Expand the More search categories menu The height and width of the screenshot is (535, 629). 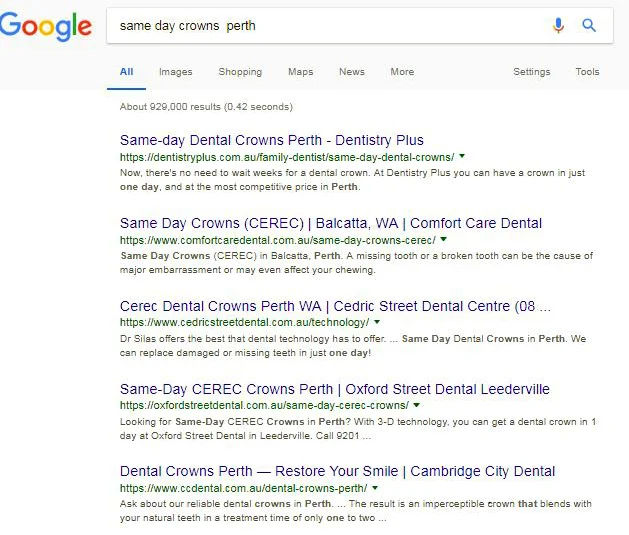(x=402, y=72)
